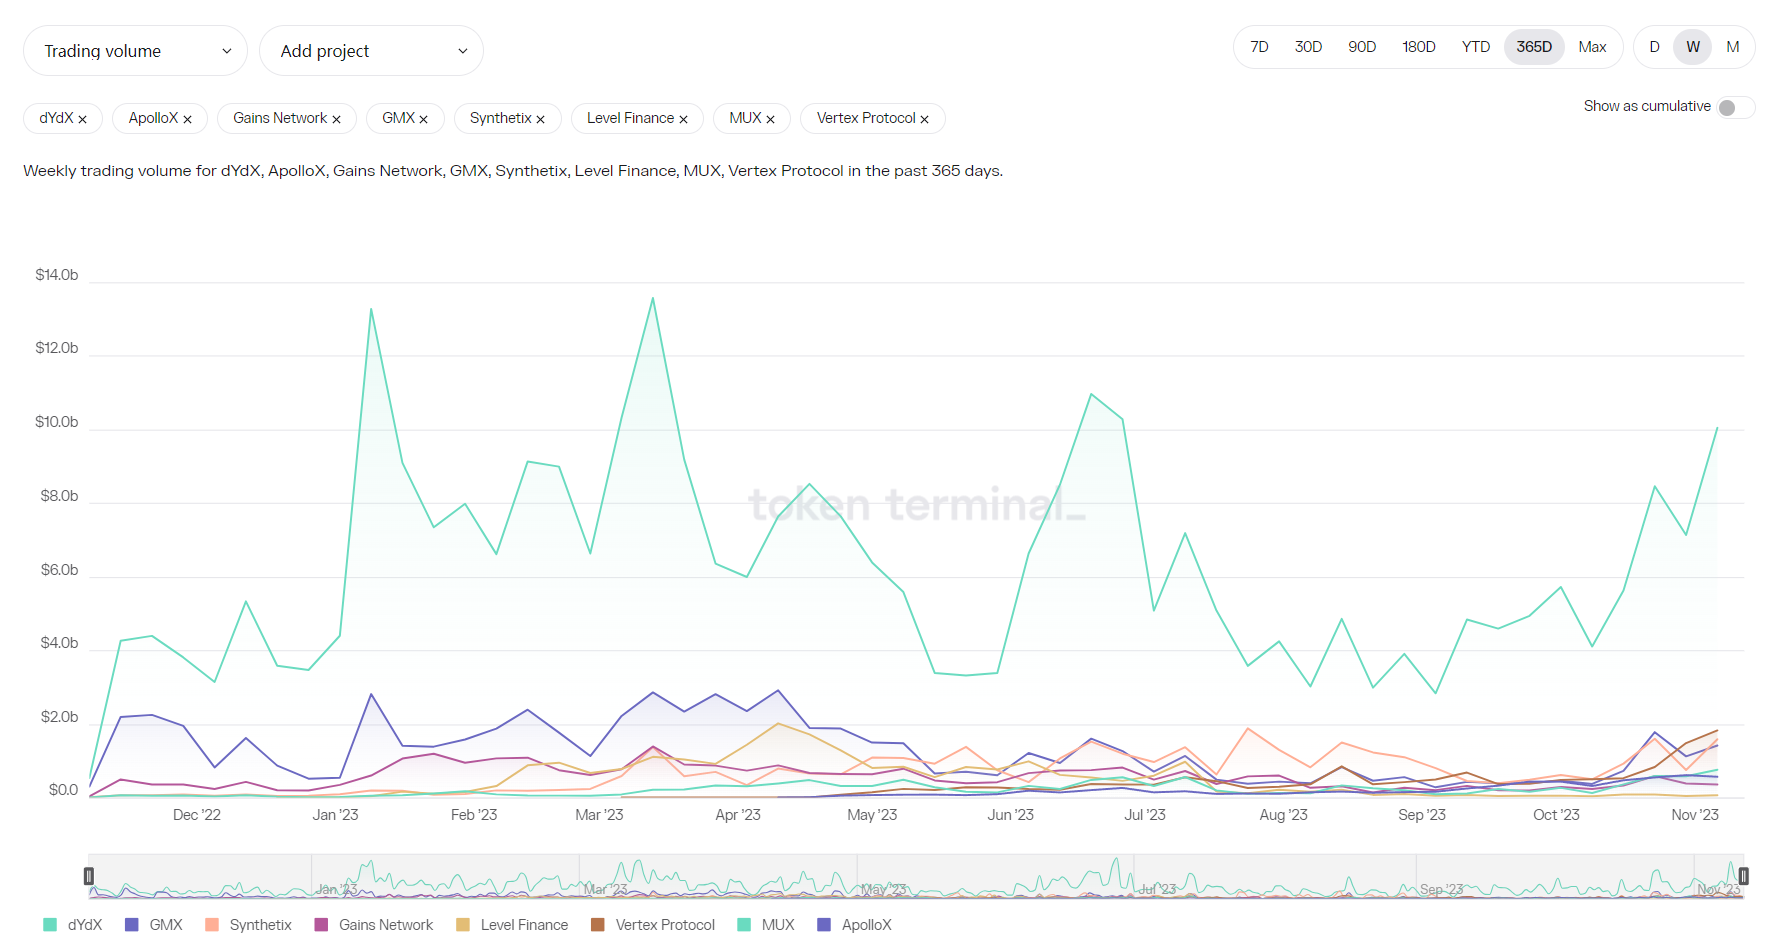Expand the Add project dropdown

371,51
